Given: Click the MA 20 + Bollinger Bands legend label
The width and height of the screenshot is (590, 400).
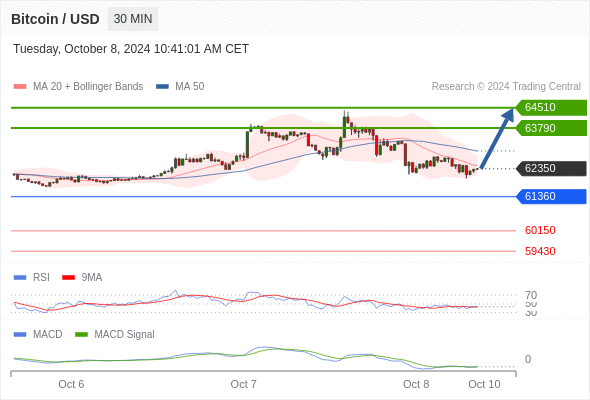Looking at the screenshot, I should (x=88, y=87).
